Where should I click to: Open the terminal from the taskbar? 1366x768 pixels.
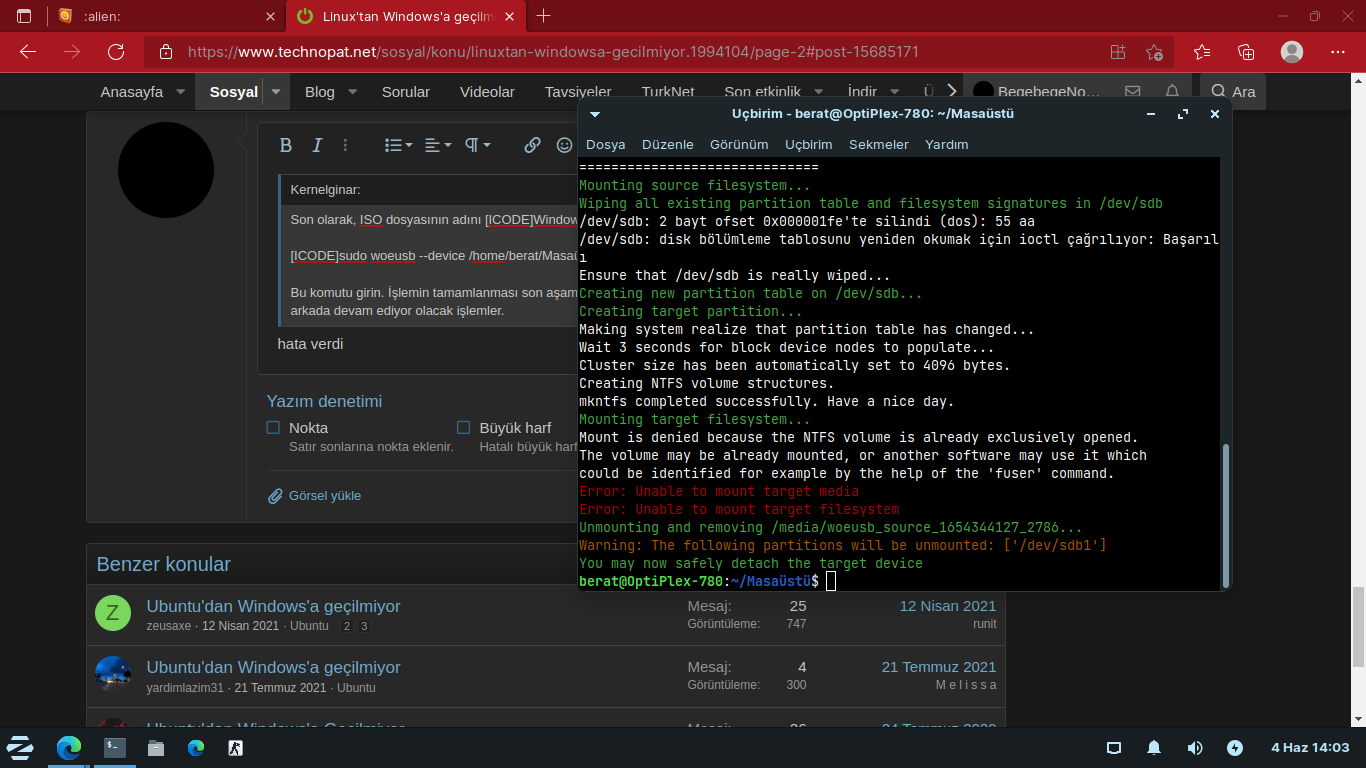[115, 747]
